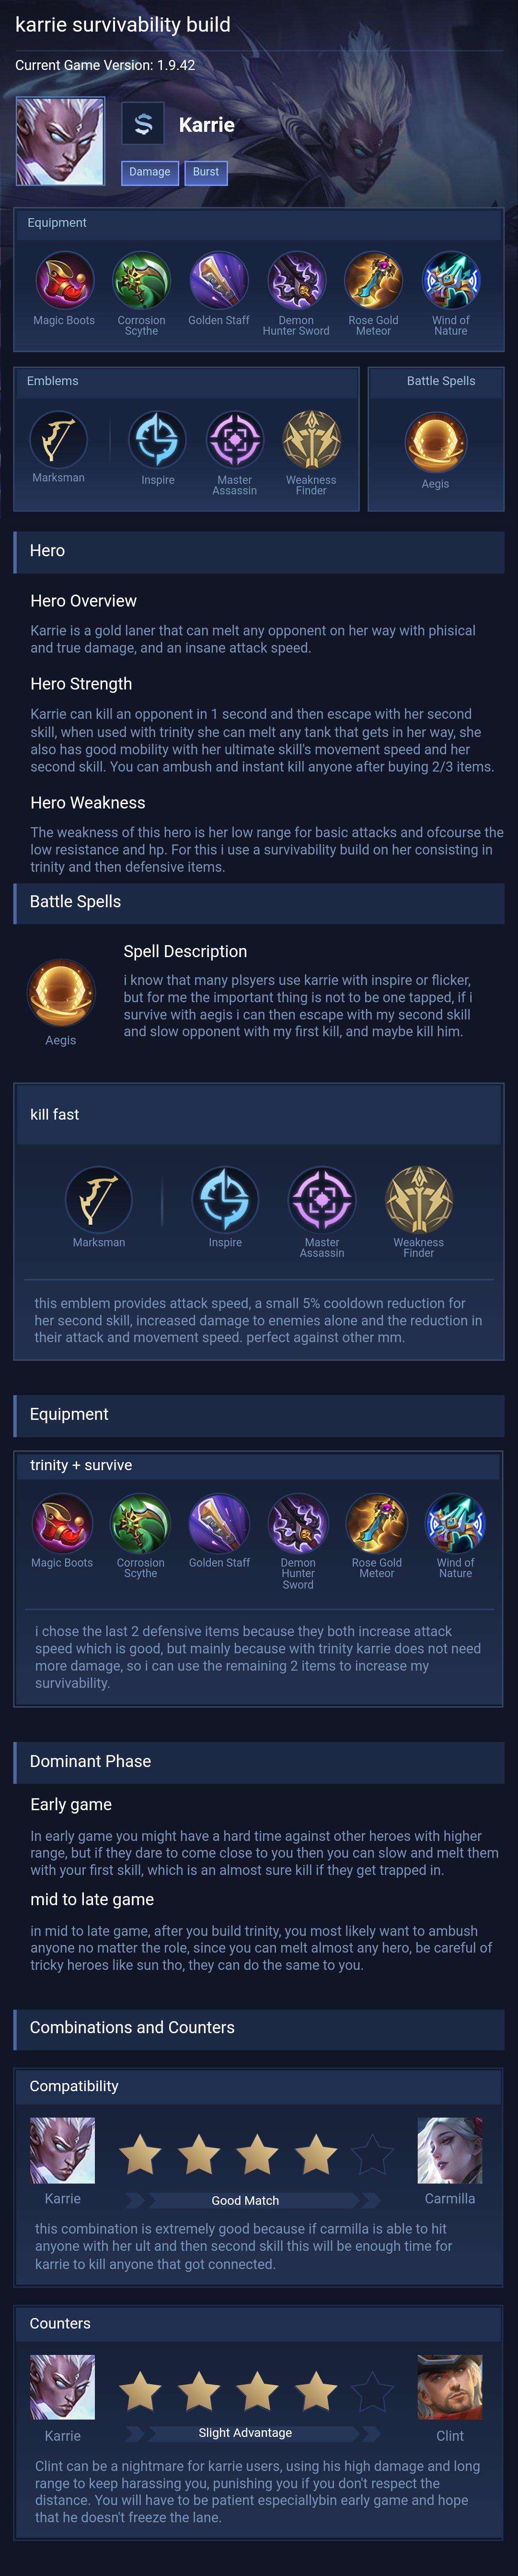The height and width of the screenshot is (2576, 518).
Task: Click Magic Boots icon in top Equipment panel
Action: (64, 280)
